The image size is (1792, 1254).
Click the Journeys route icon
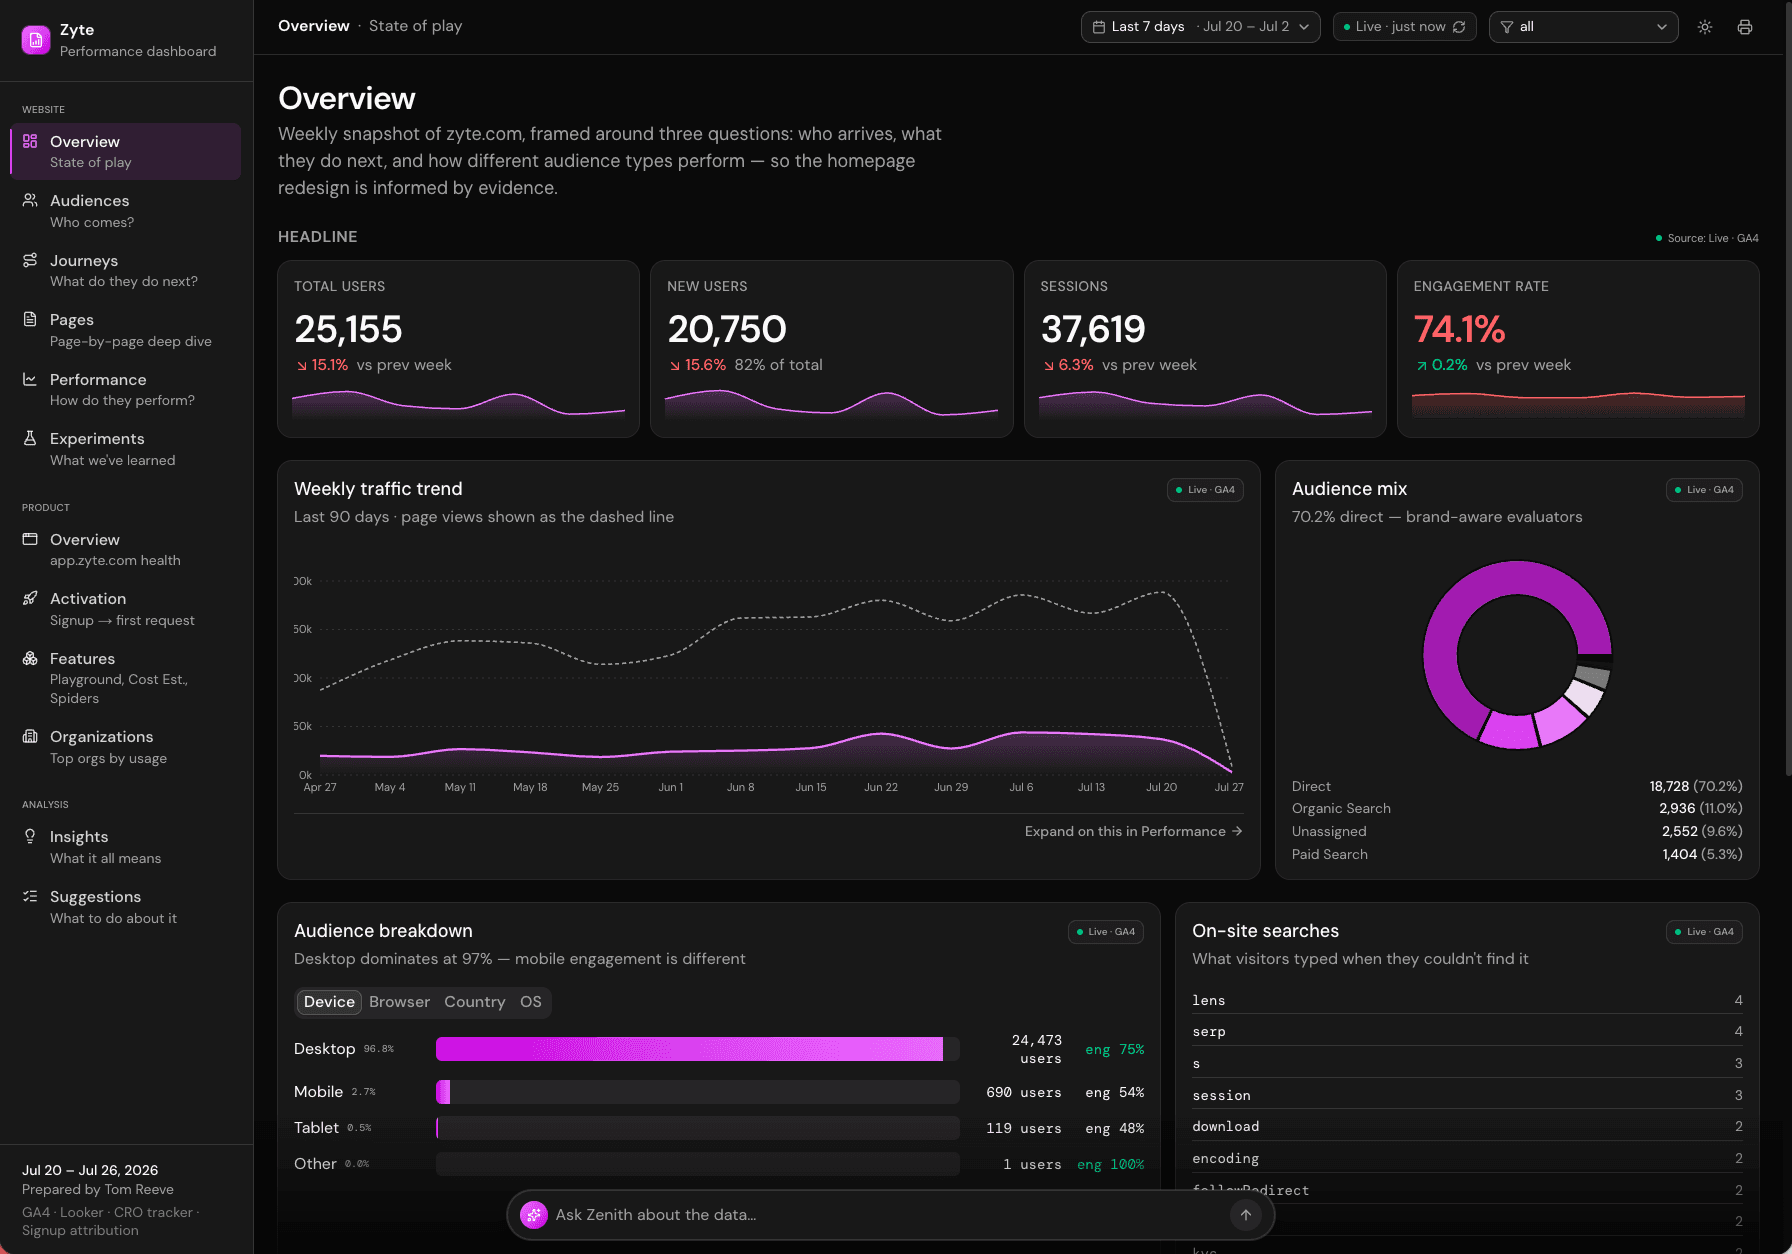[30, 260]
